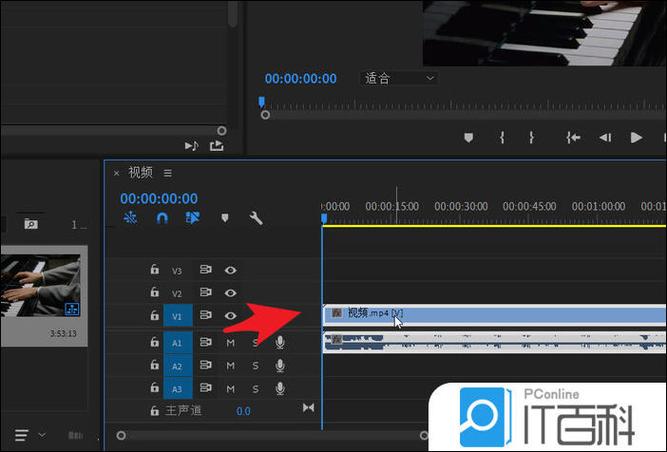Select V2 track label
Screen dimensions: 667x452
click(x=177, y=294)
